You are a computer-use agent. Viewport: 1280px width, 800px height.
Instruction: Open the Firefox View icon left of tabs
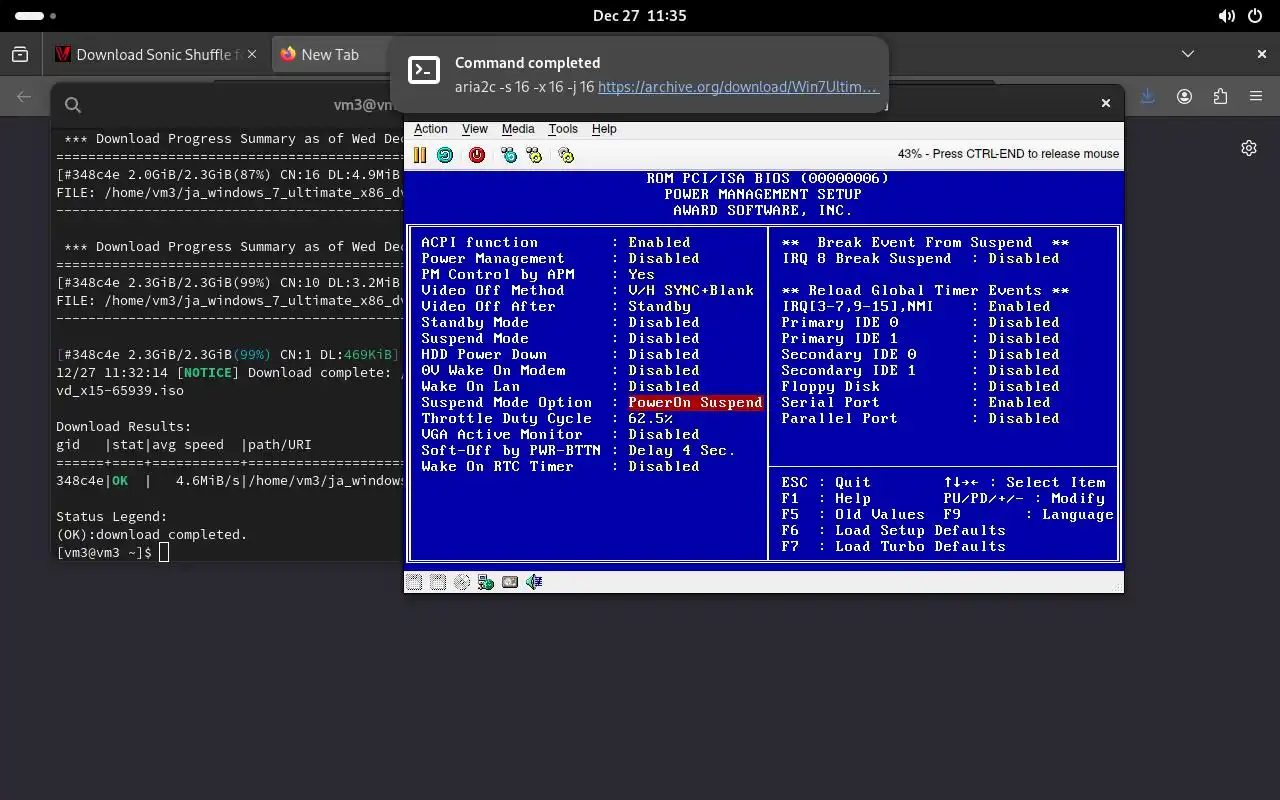pyautogui.click(x=20, y=55)
